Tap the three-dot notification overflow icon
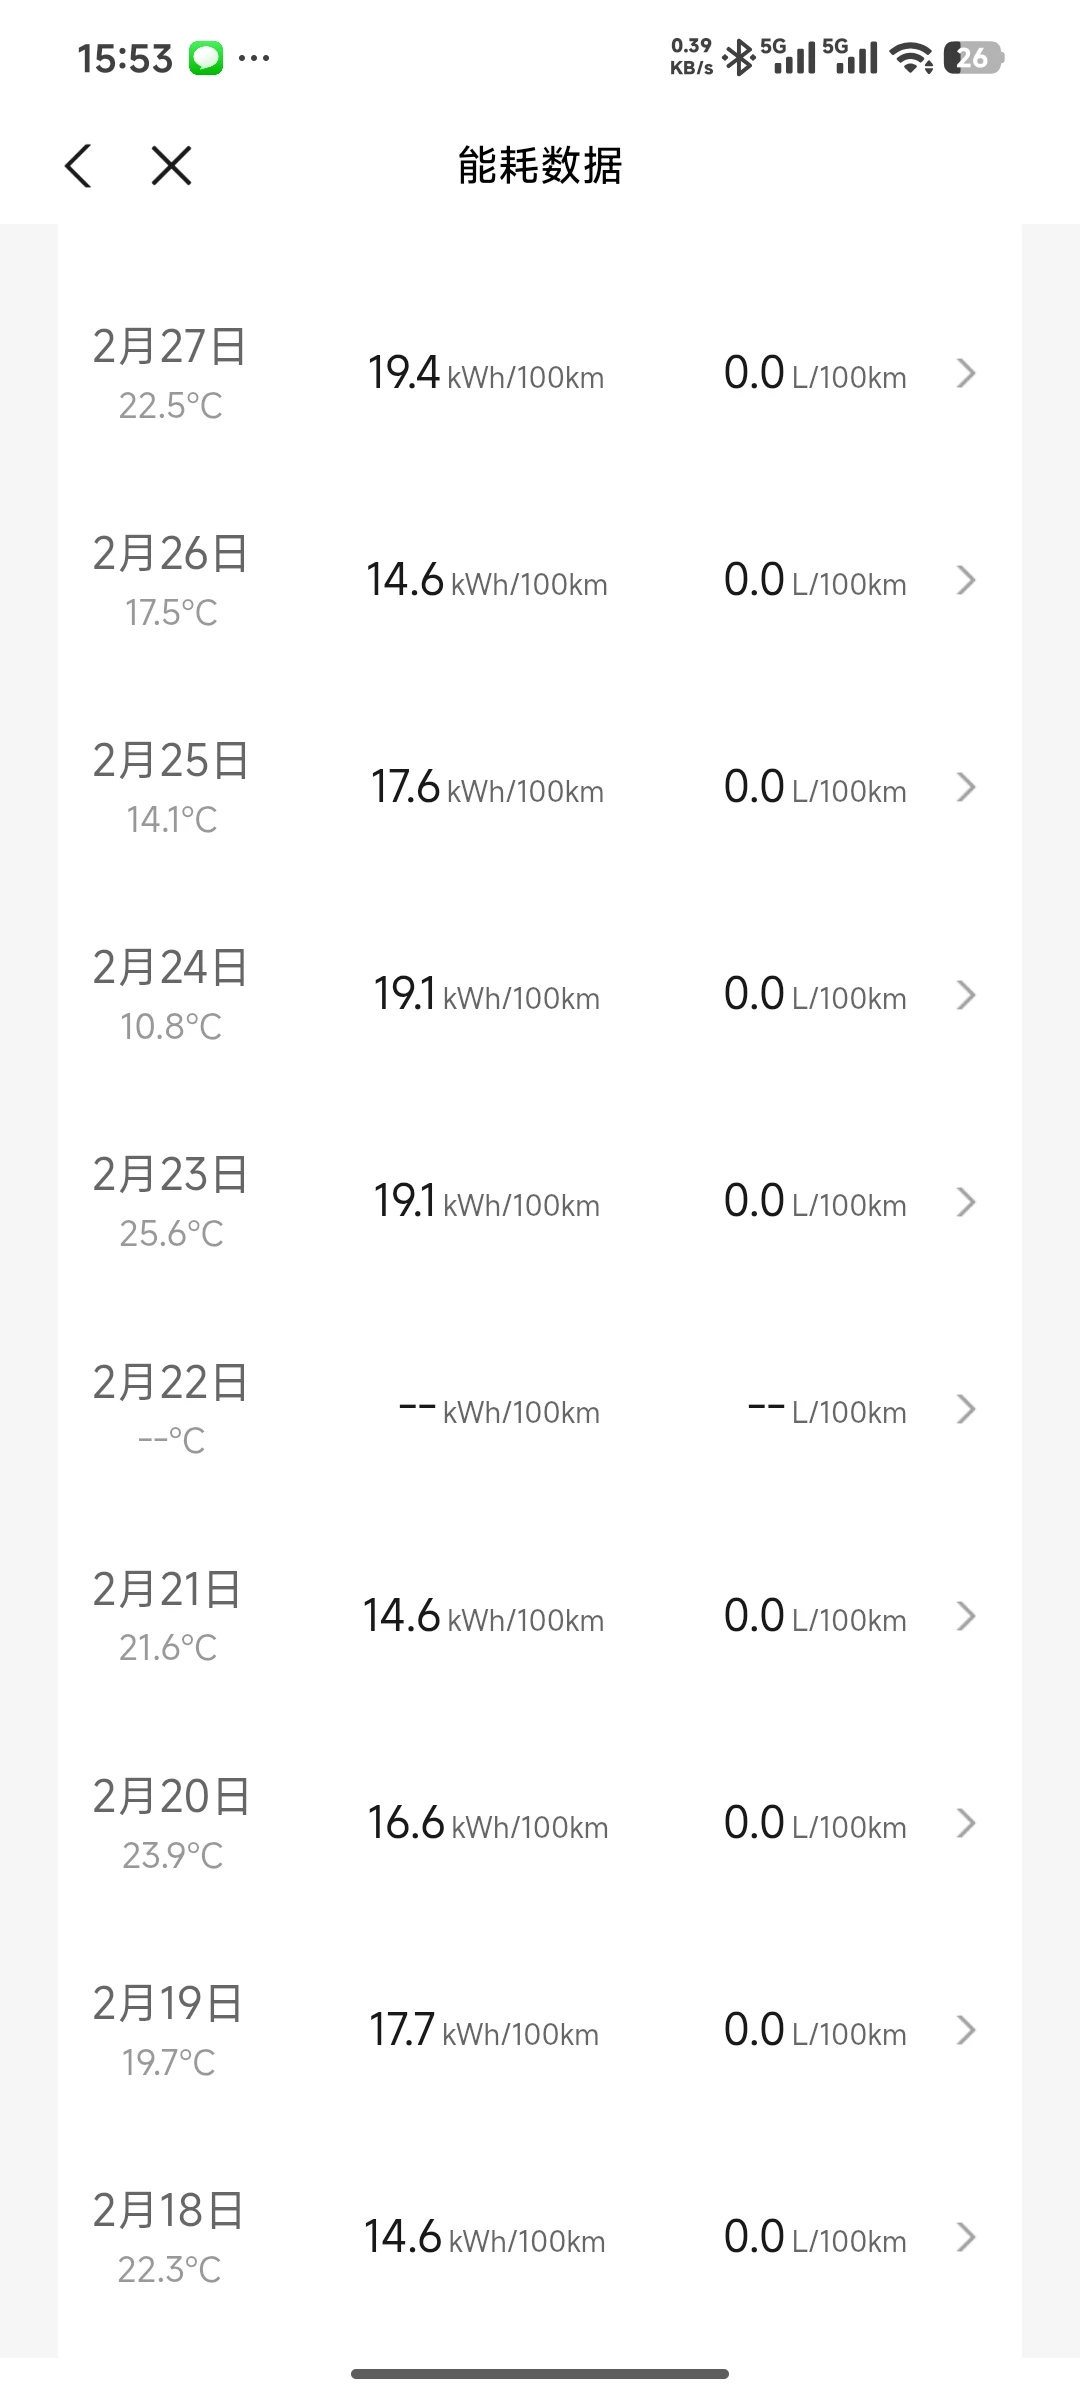1080x2400 pixels. (254, 58)
